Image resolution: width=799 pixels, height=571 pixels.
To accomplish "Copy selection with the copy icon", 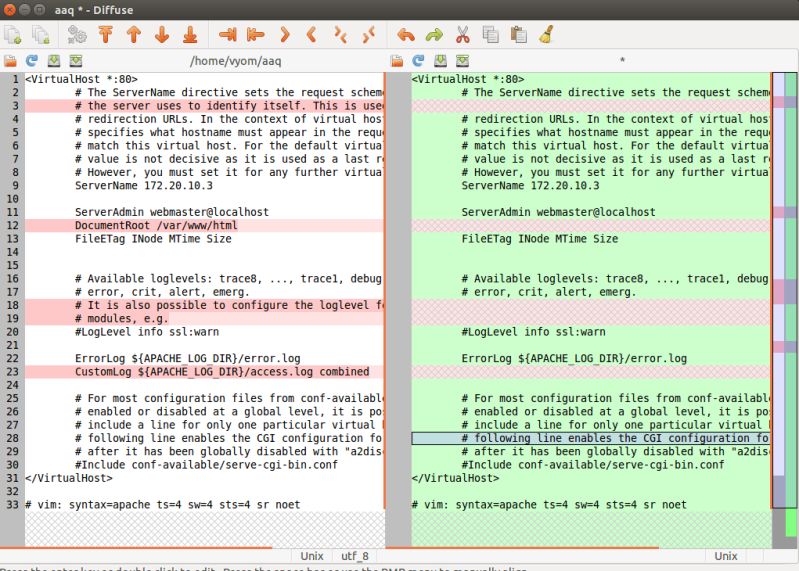I will [x=490, y=35].
